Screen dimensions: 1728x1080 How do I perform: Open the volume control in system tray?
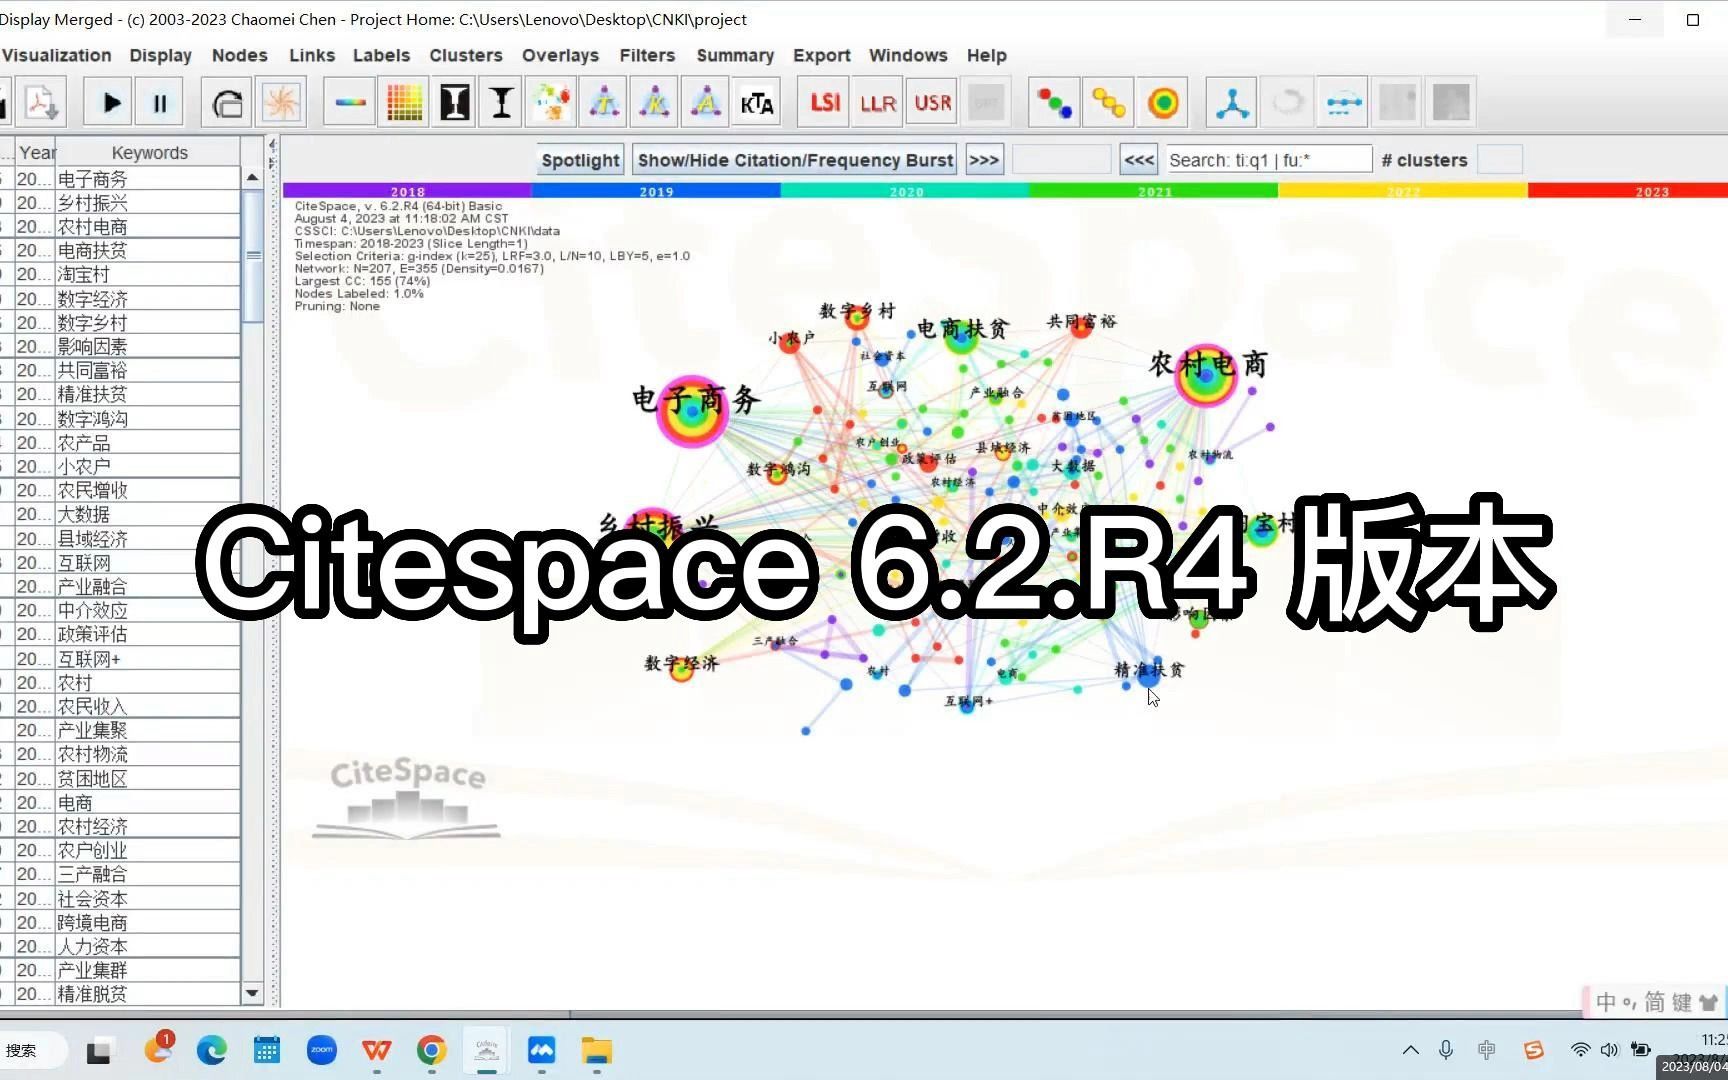coord(1609,1050)
